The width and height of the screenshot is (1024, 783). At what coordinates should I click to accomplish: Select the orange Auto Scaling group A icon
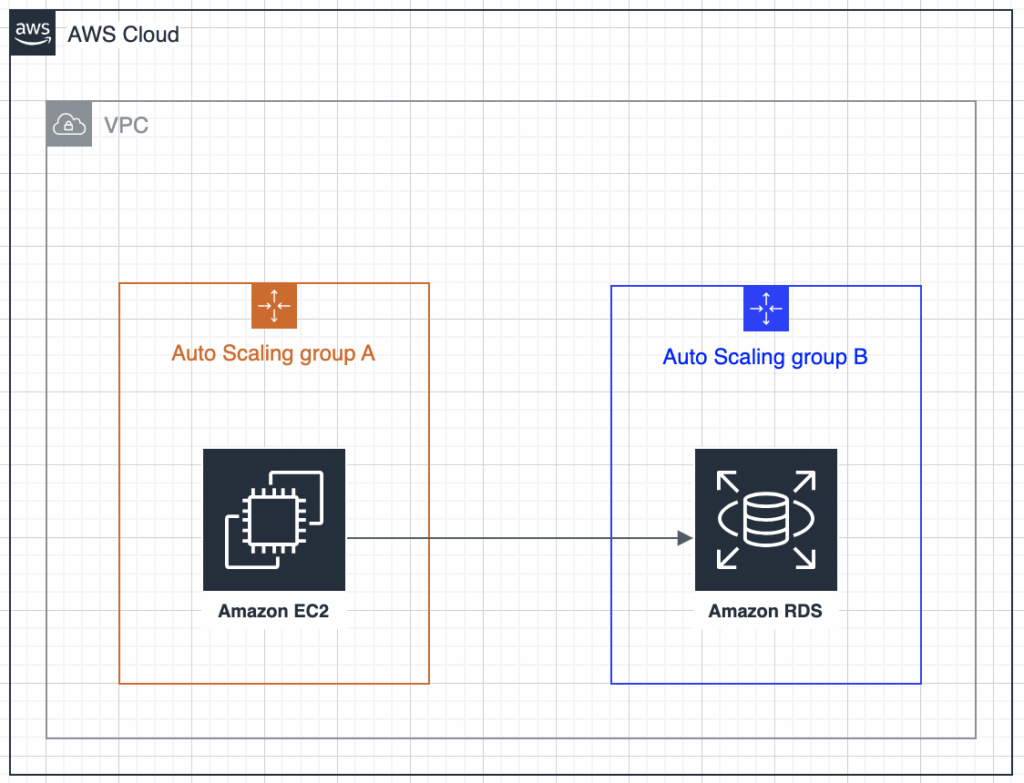click(274, 306)
